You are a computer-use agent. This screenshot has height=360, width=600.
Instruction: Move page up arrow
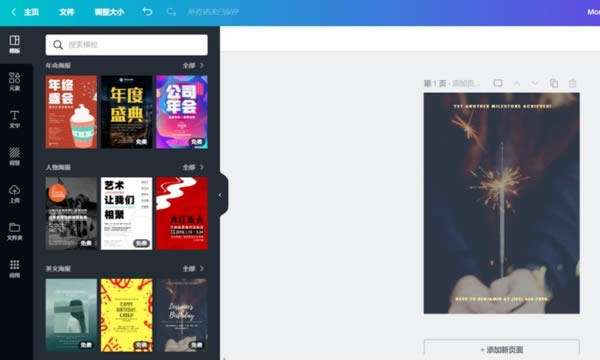tap(517, 83)
